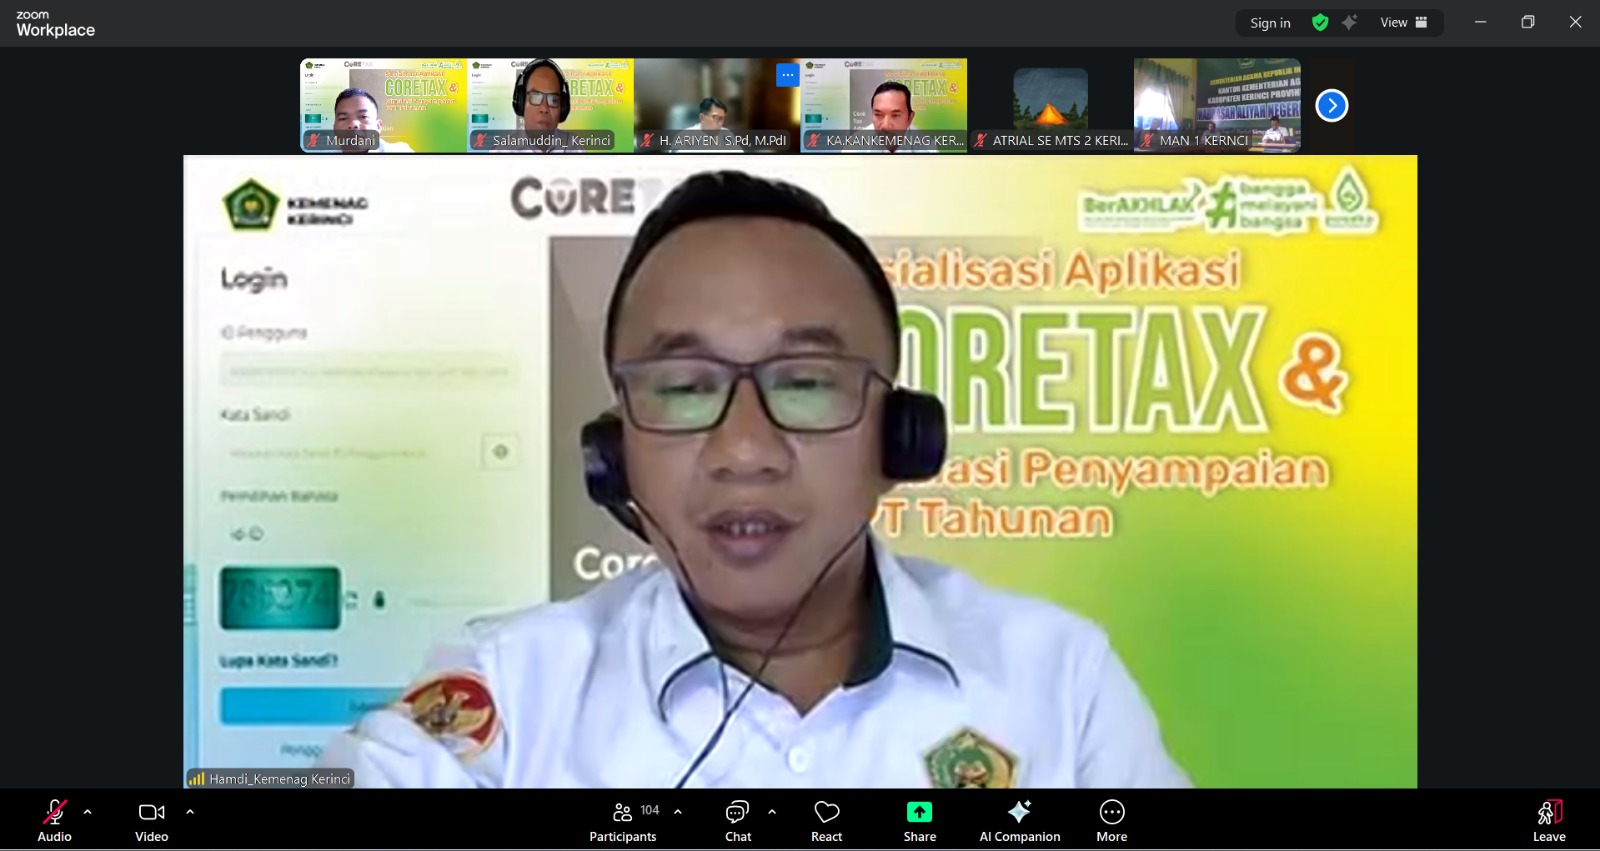Open the React emoji menu
The width and height of the screenshot is (1600, 851).
coord(826,820)
